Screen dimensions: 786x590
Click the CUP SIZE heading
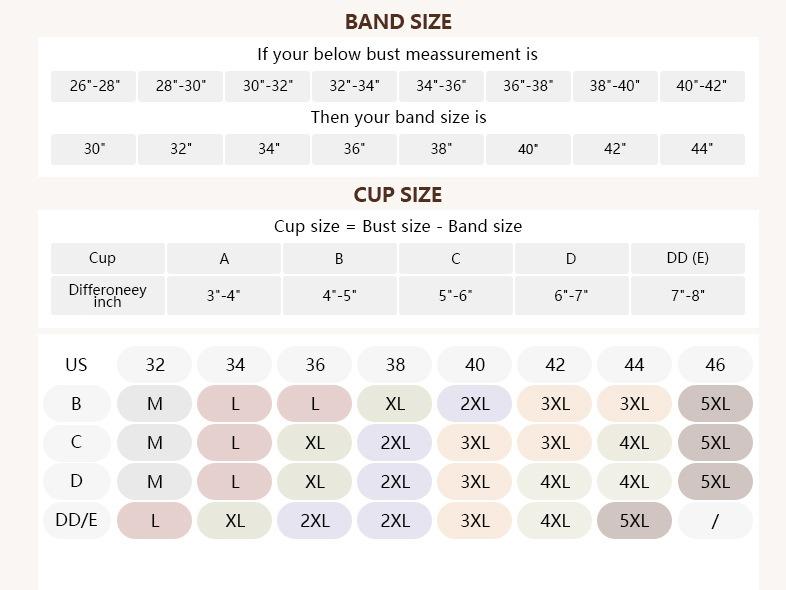point(397,195)
